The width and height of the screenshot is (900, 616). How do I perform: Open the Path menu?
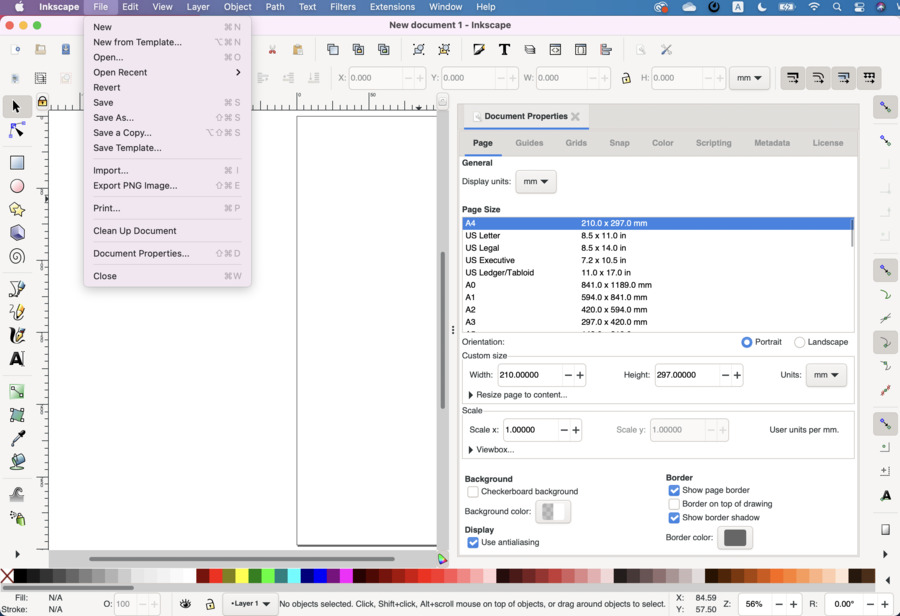click(x=274, y=7)
